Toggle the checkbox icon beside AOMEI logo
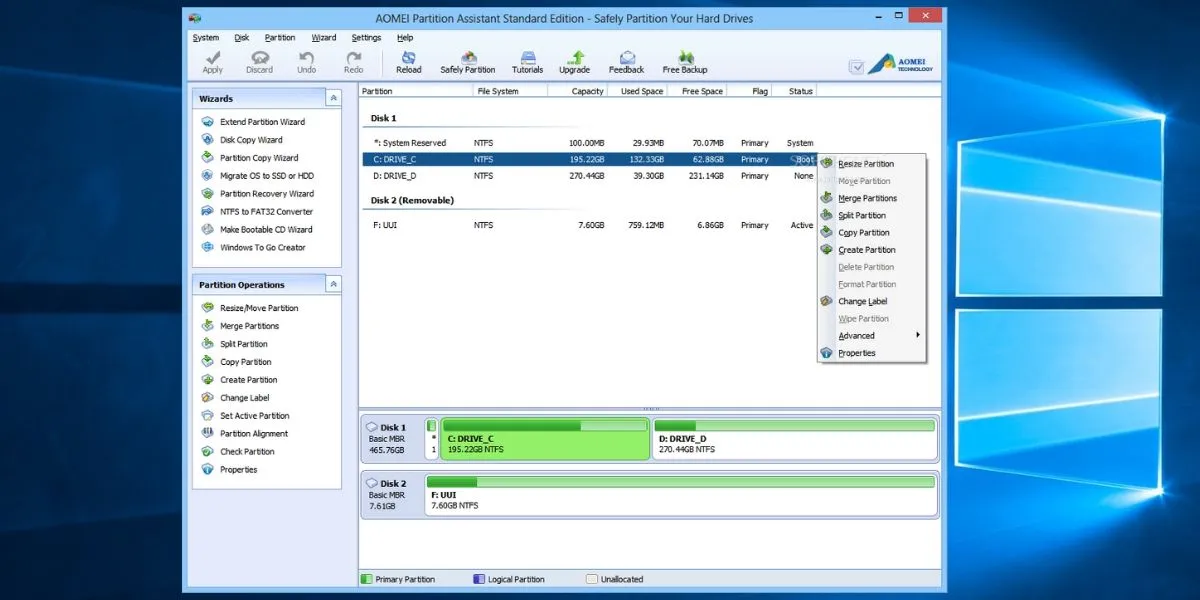Viewport: 1200px width, 600px height. click(856, 67)
